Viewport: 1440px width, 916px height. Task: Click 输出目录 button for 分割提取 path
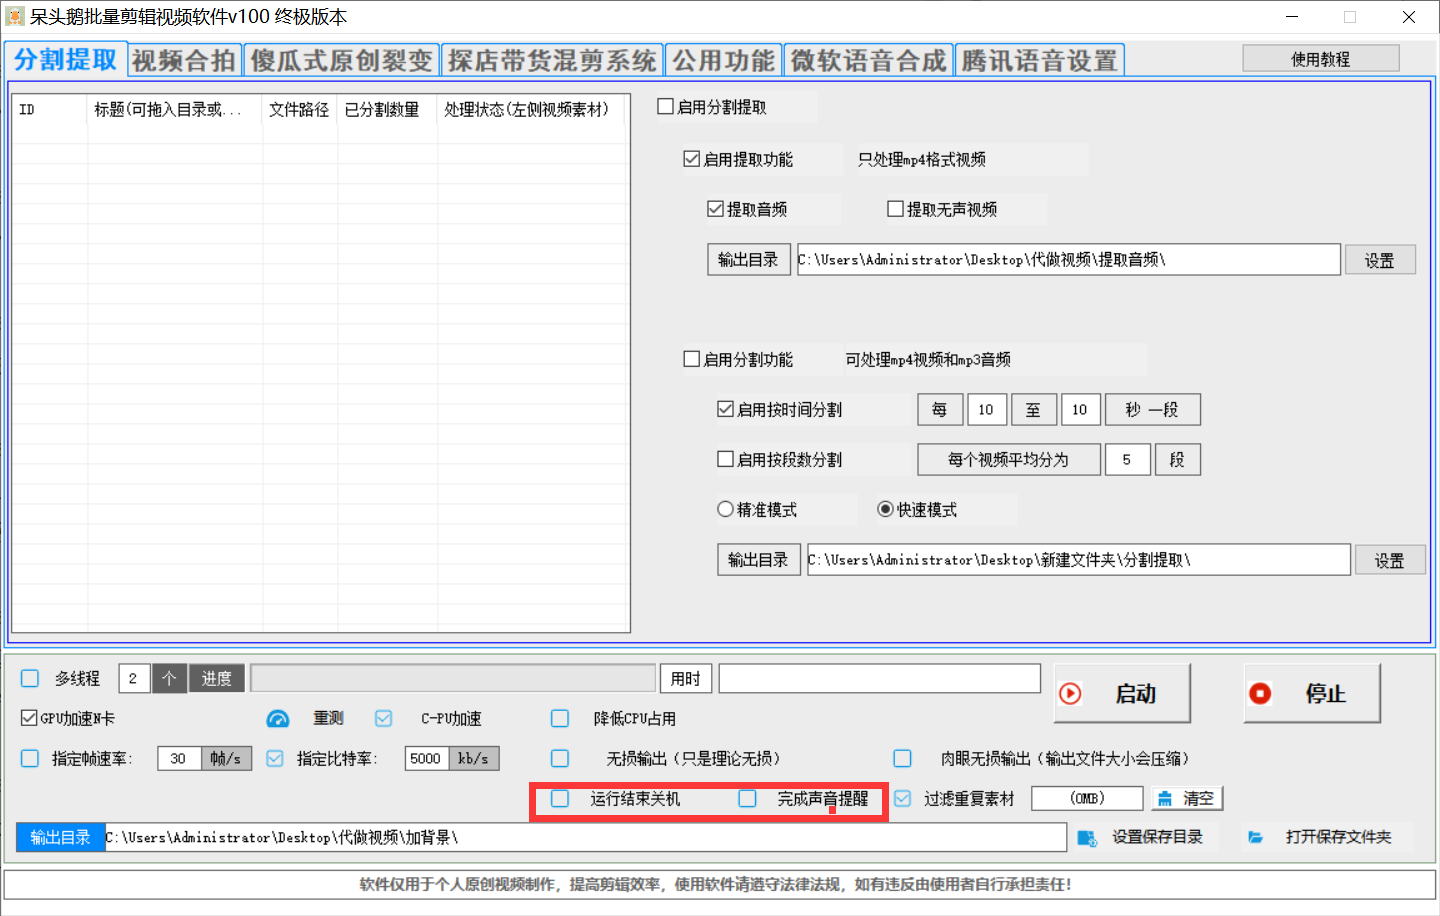[x=758, y=560]
